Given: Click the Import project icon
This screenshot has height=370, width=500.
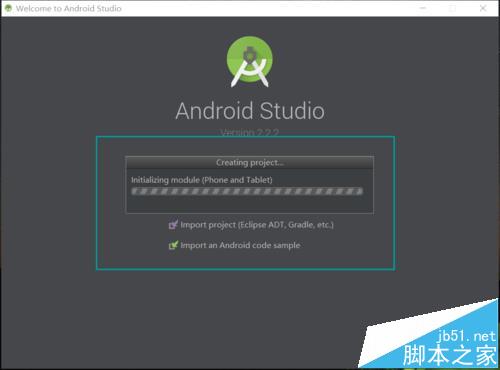Looking at the screenshot, I should coord(173,225).
